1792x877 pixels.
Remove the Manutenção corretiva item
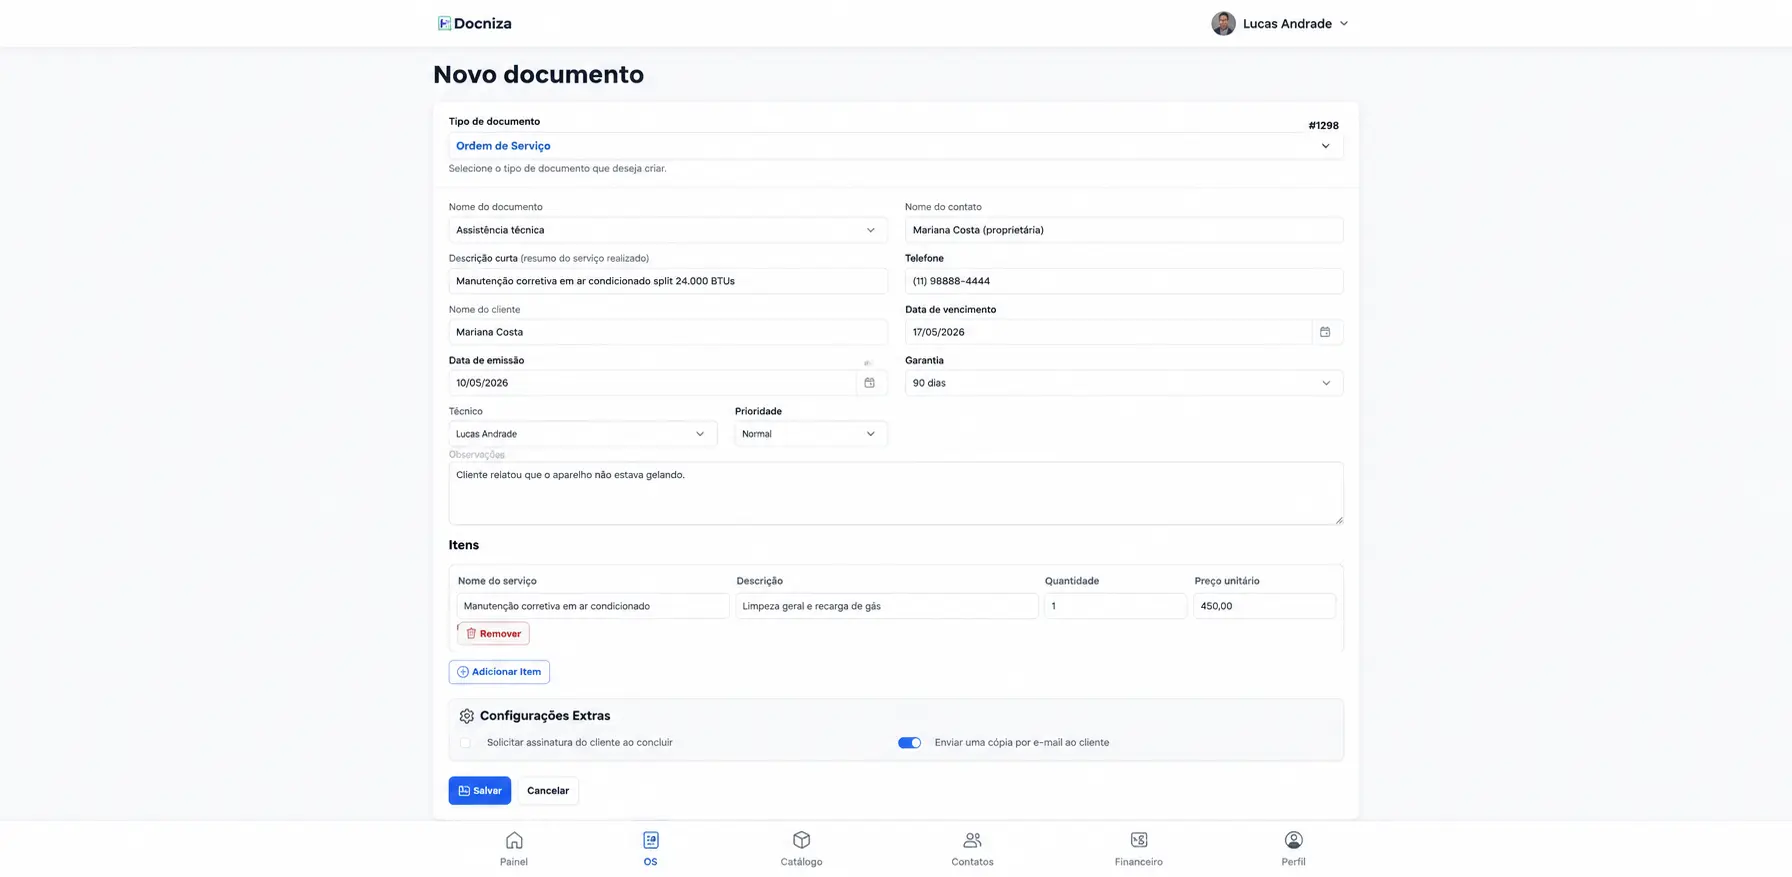click(x=493, y=634)
